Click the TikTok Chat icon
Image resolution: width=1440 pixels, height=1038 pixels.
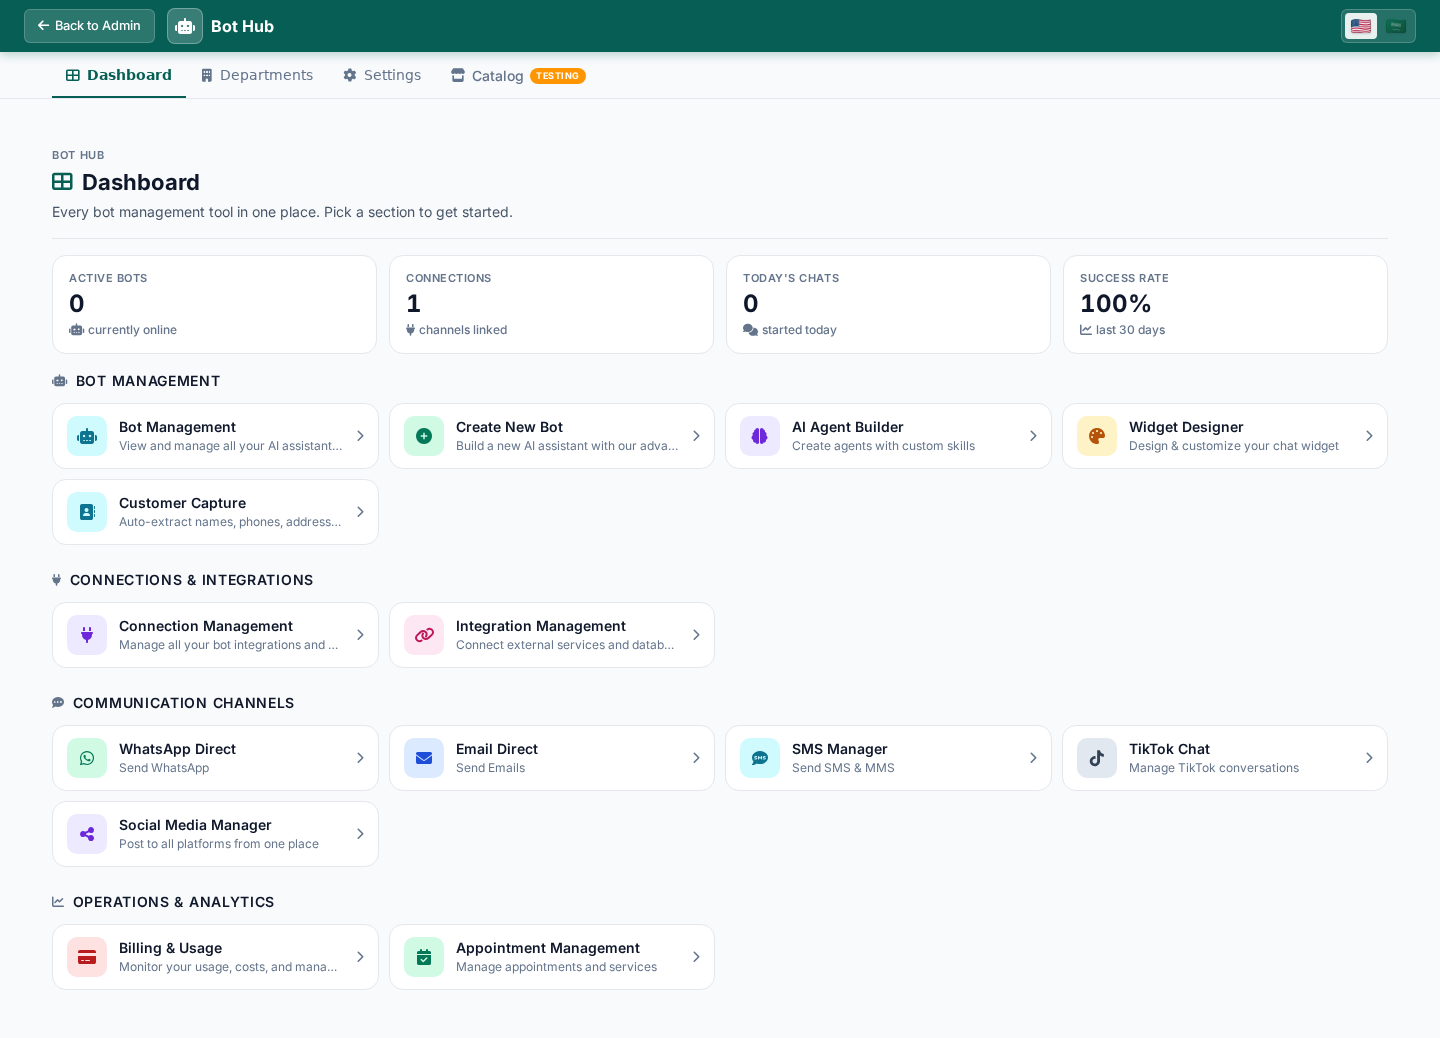point(1097,758)
